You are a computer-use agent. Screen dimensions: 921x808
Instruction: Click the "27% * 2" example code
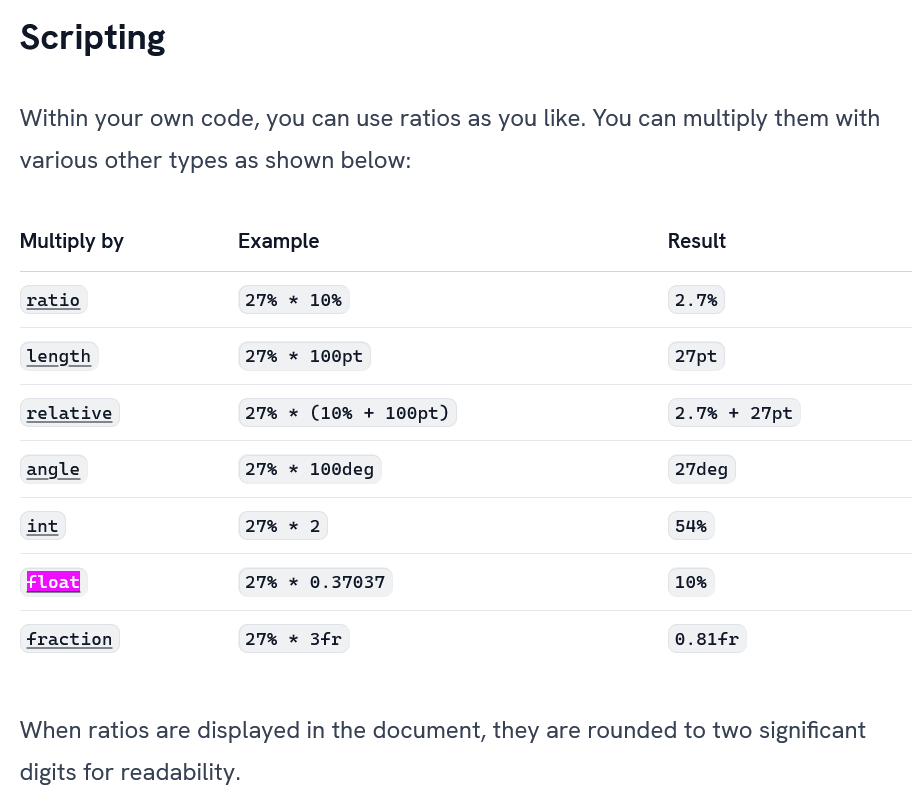coord(283,526)
